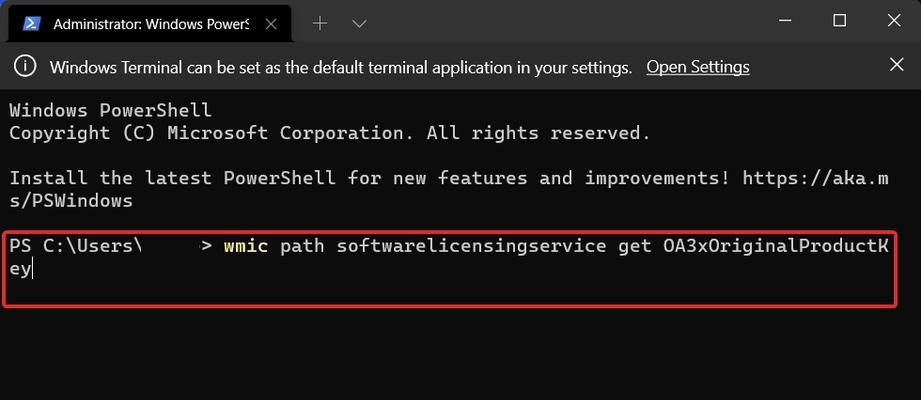This screenshot has height=400, width=921.
Task: Select the Administrator: Windows PowerShell tab title
Action: point(151,25)
